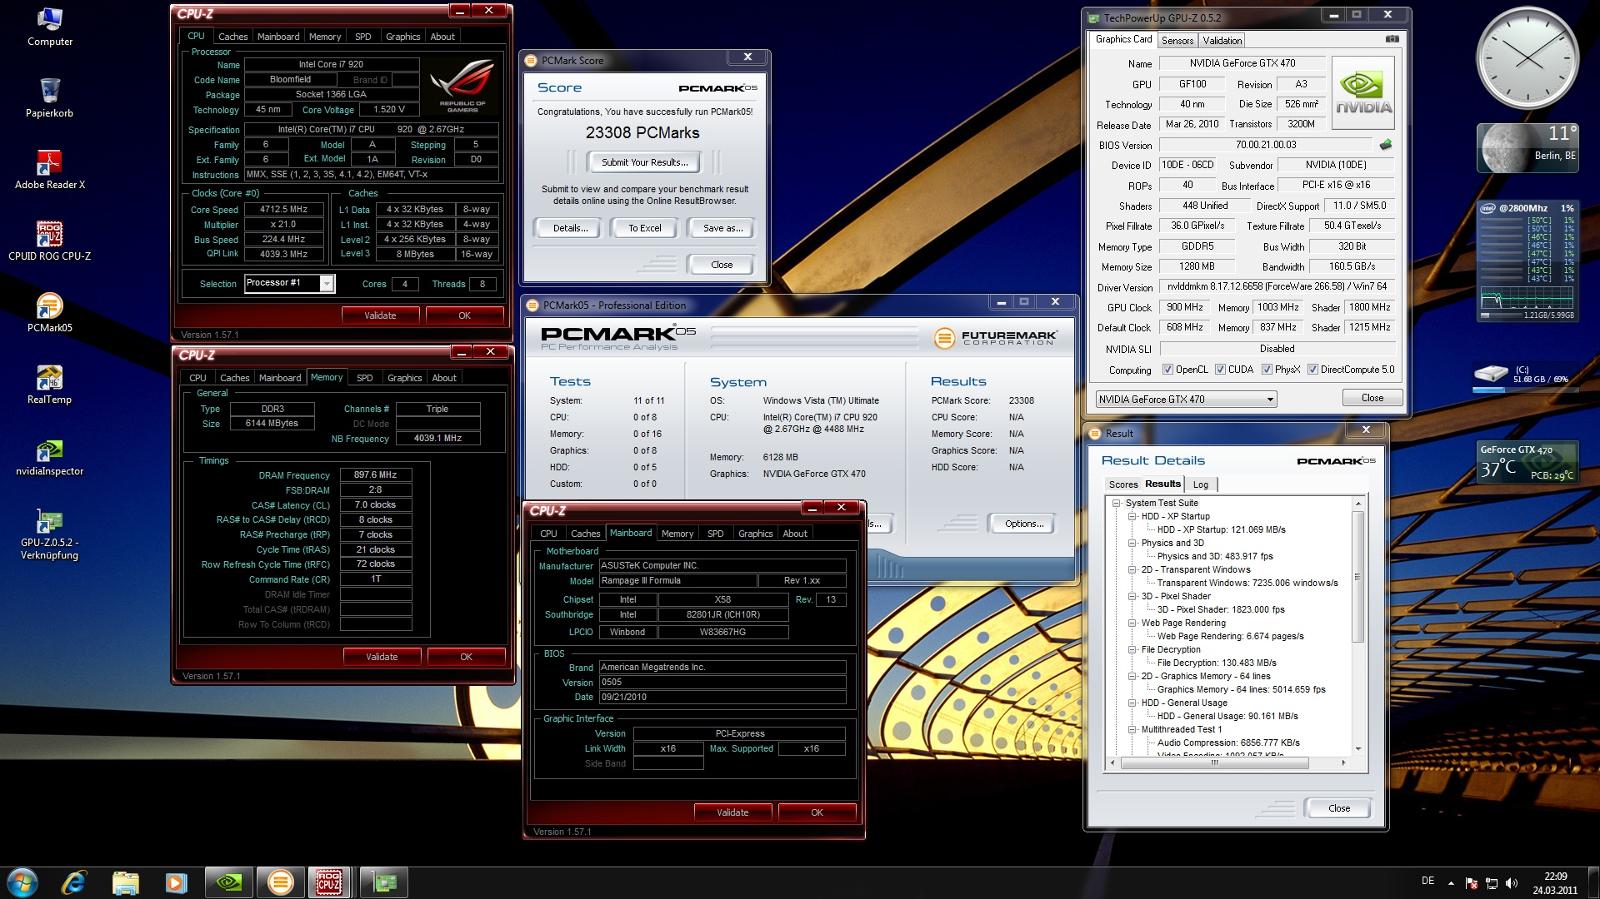
Task: Open the Processor #1 selection dropdown
Action: coord(289,283)
